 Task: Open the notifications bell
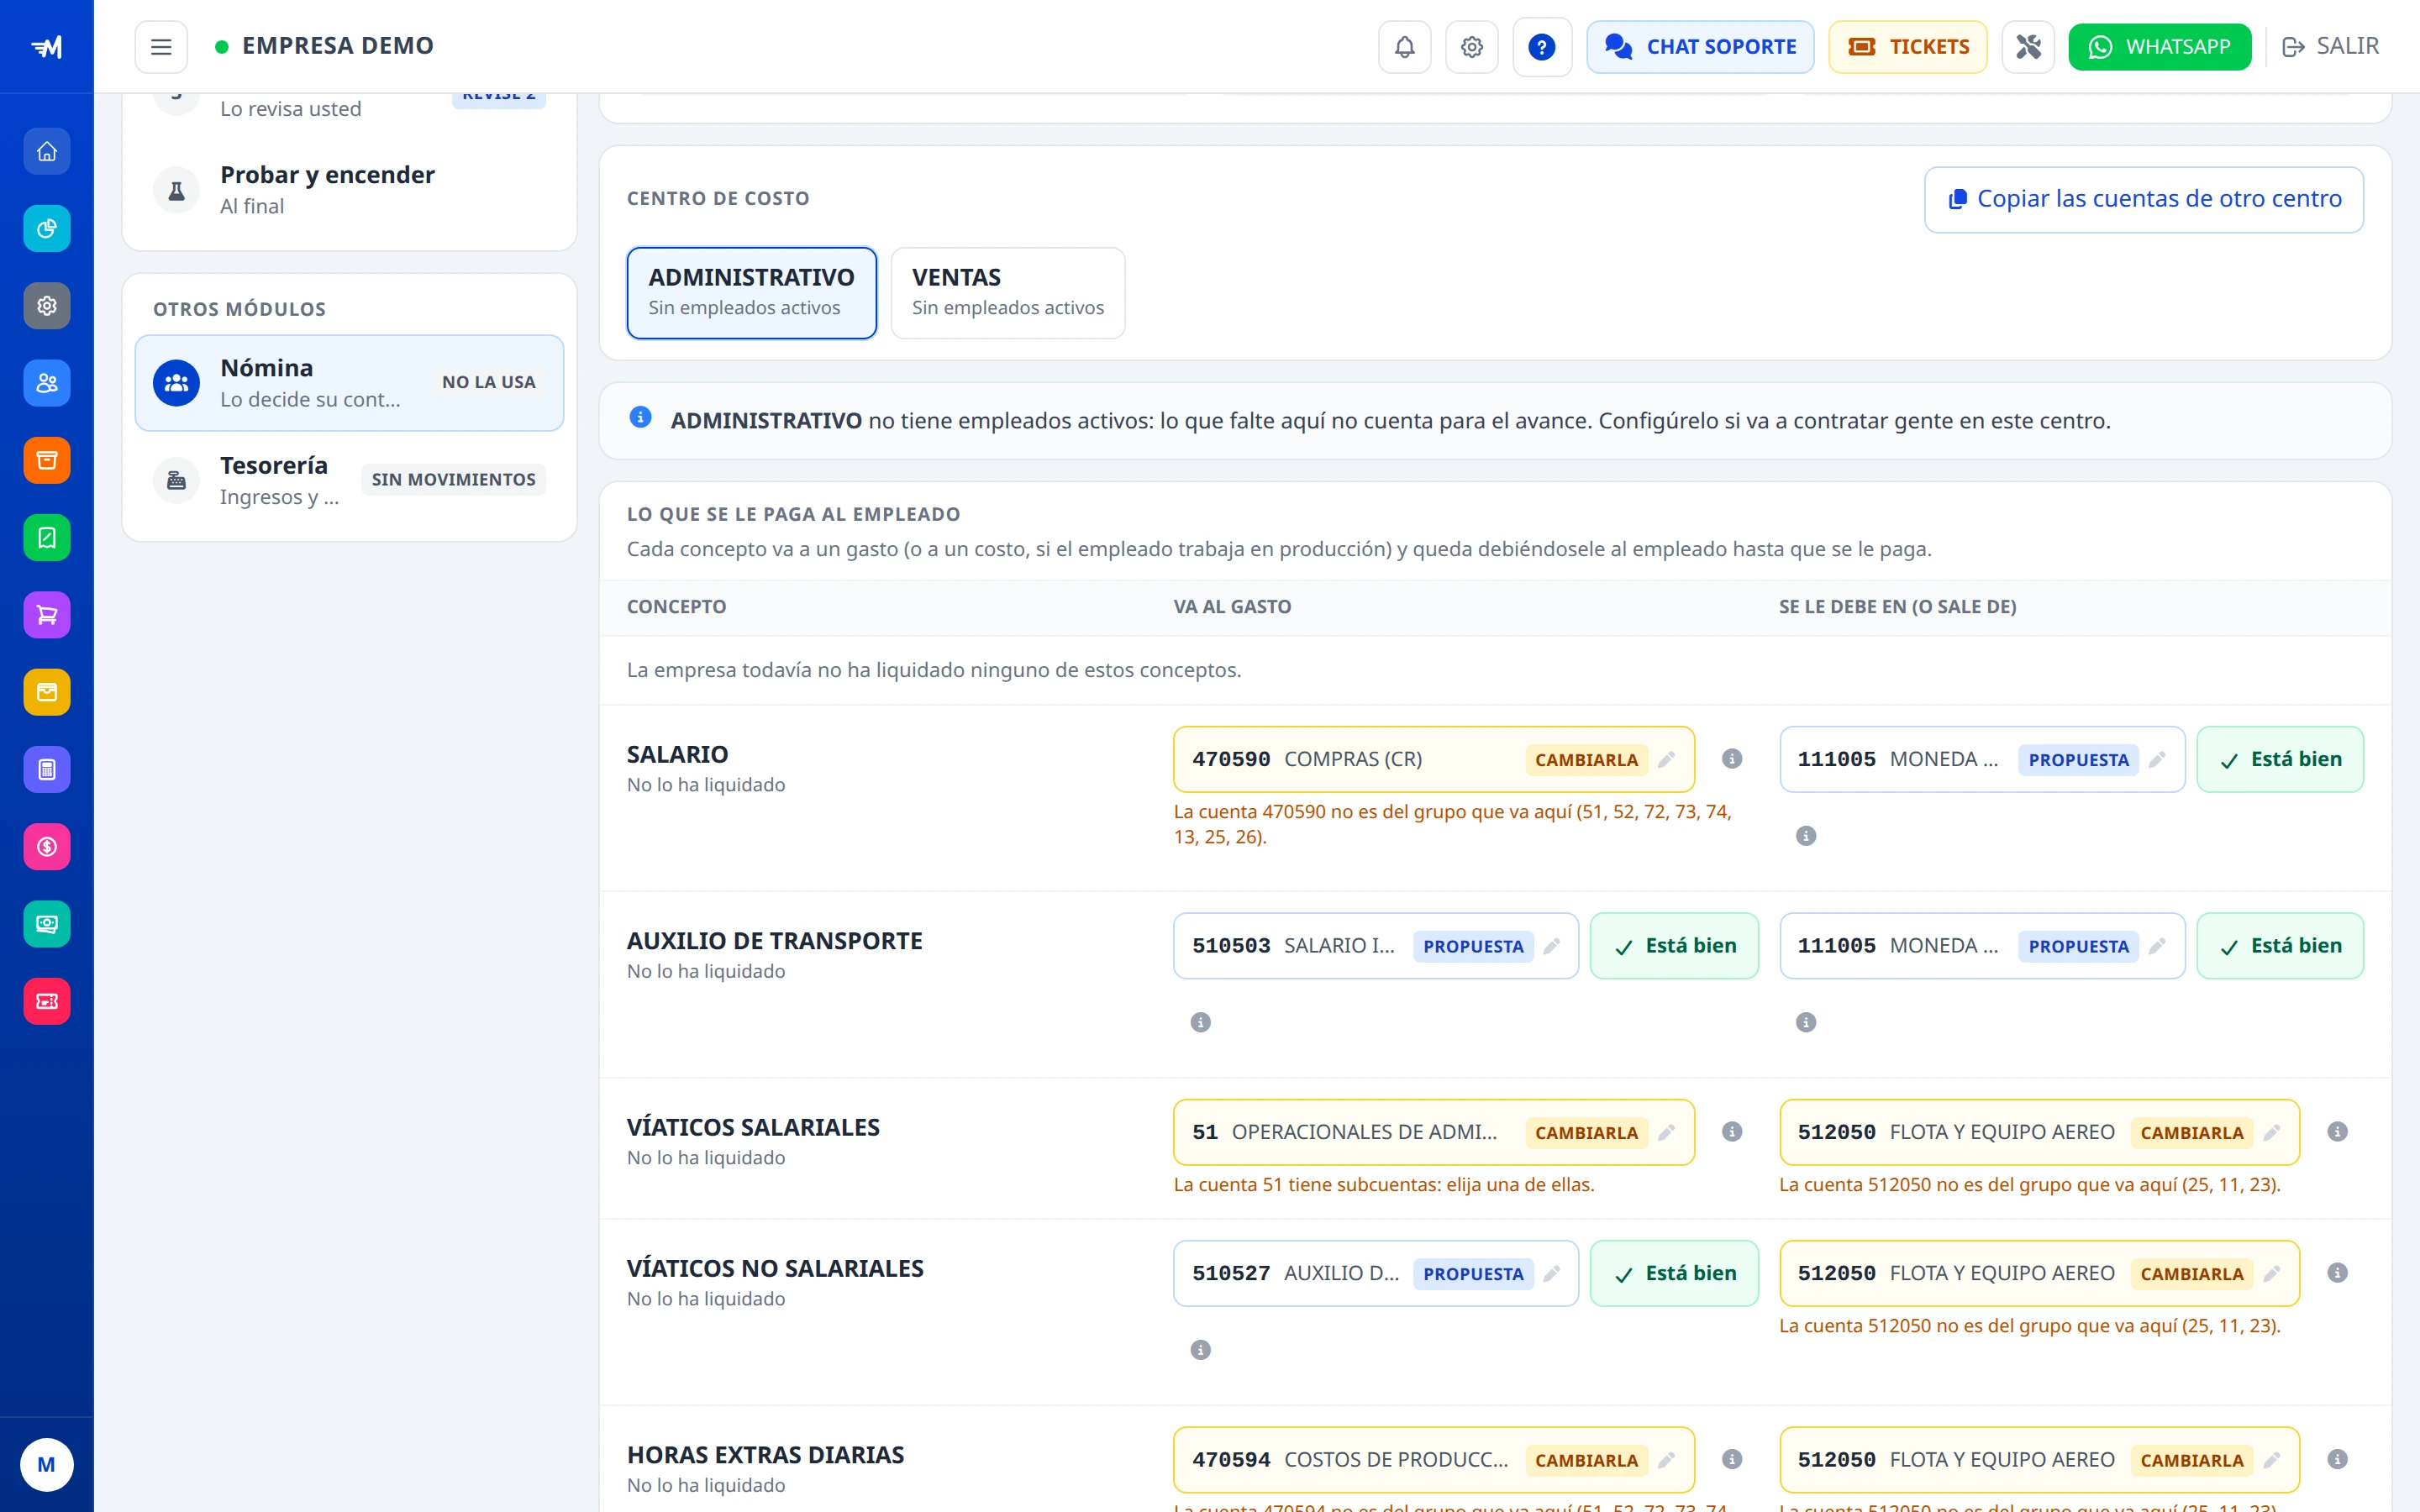[x=1404, y=47]
